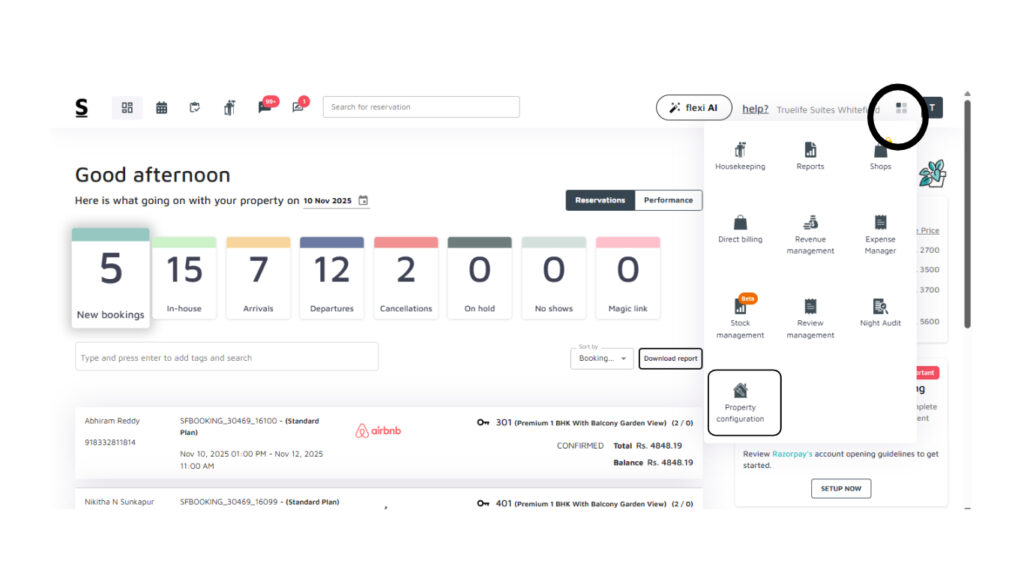Switch to Performance view

668,200
